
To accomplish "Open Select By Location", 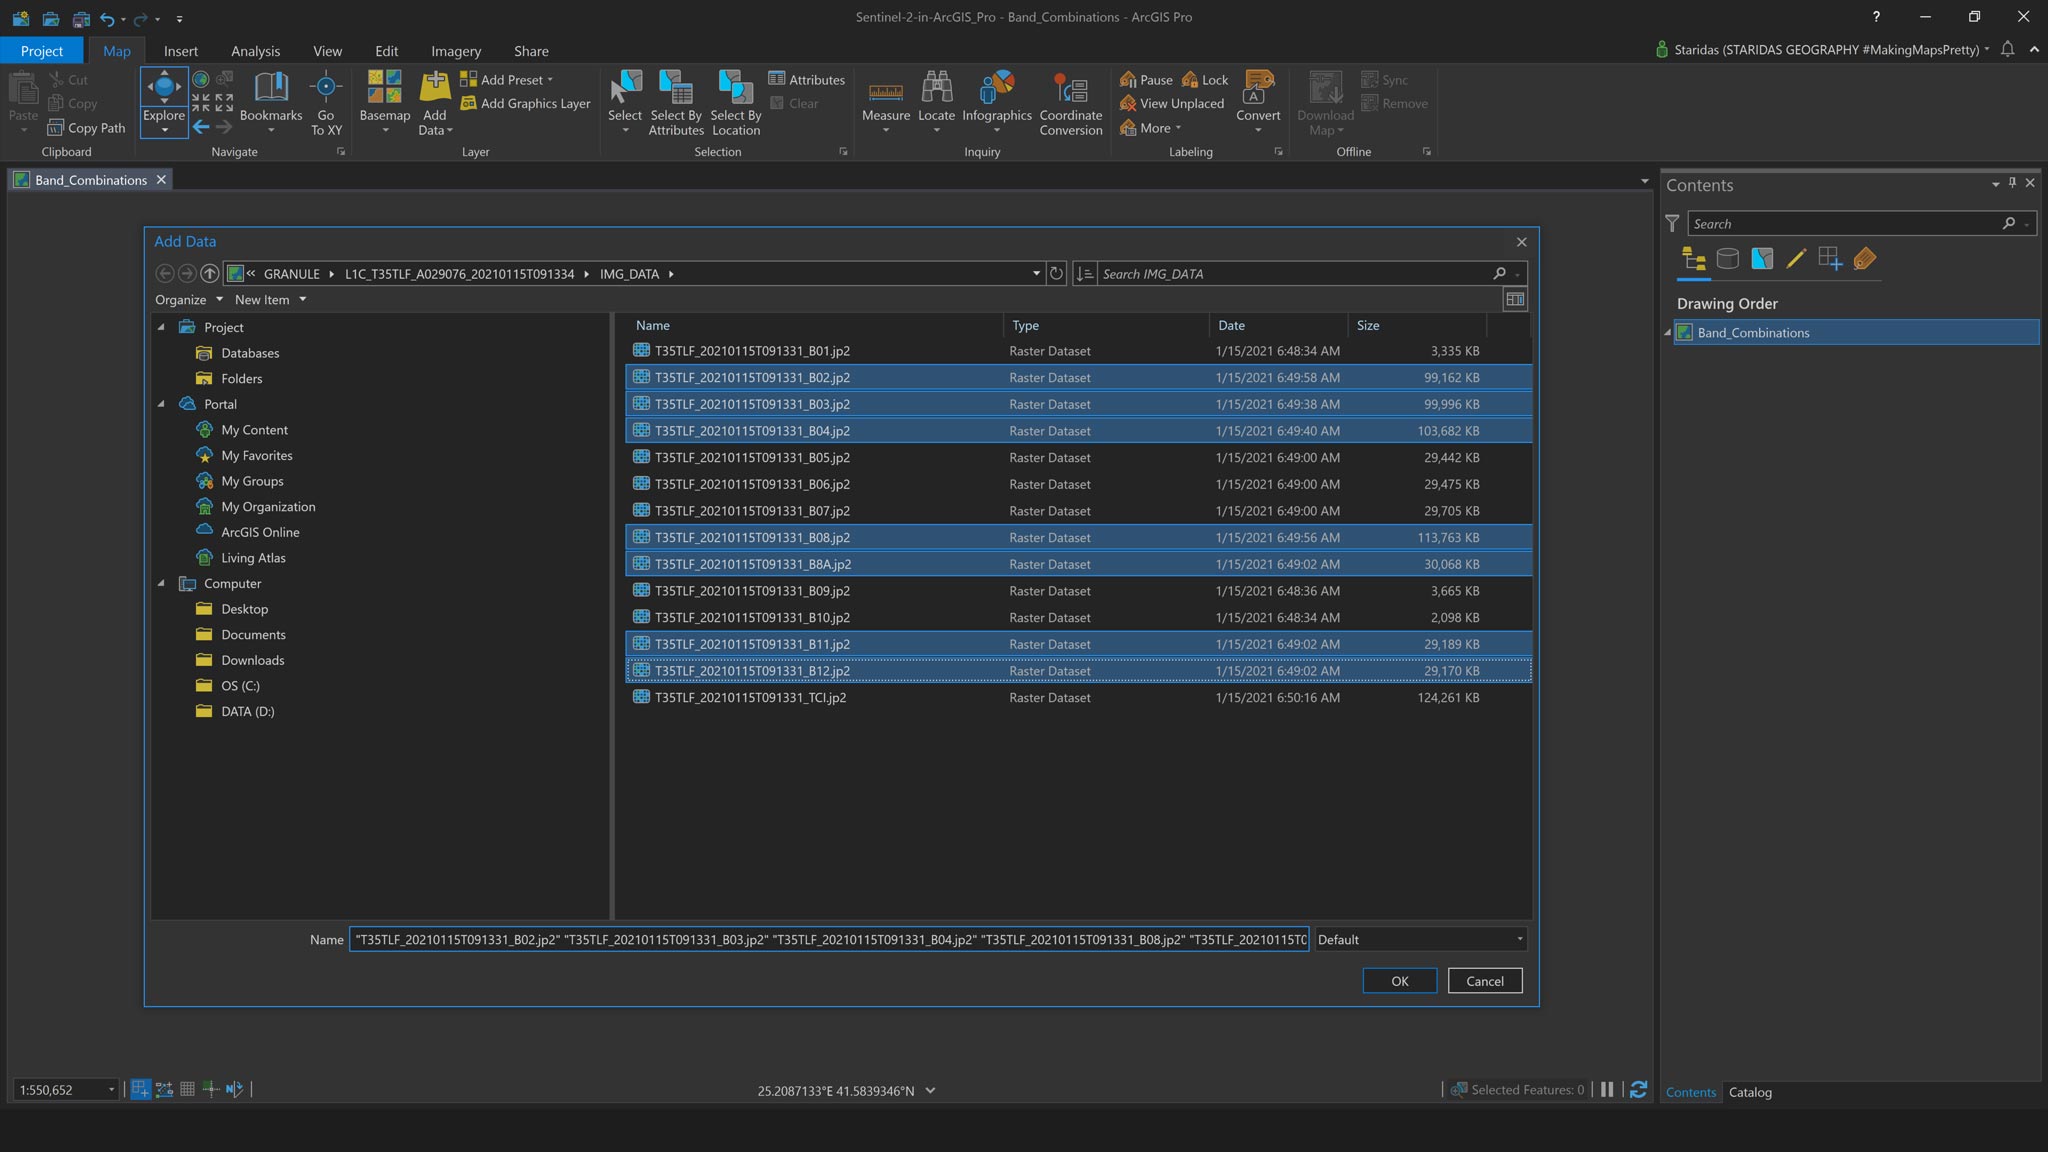I will click(x=736, y=102).
